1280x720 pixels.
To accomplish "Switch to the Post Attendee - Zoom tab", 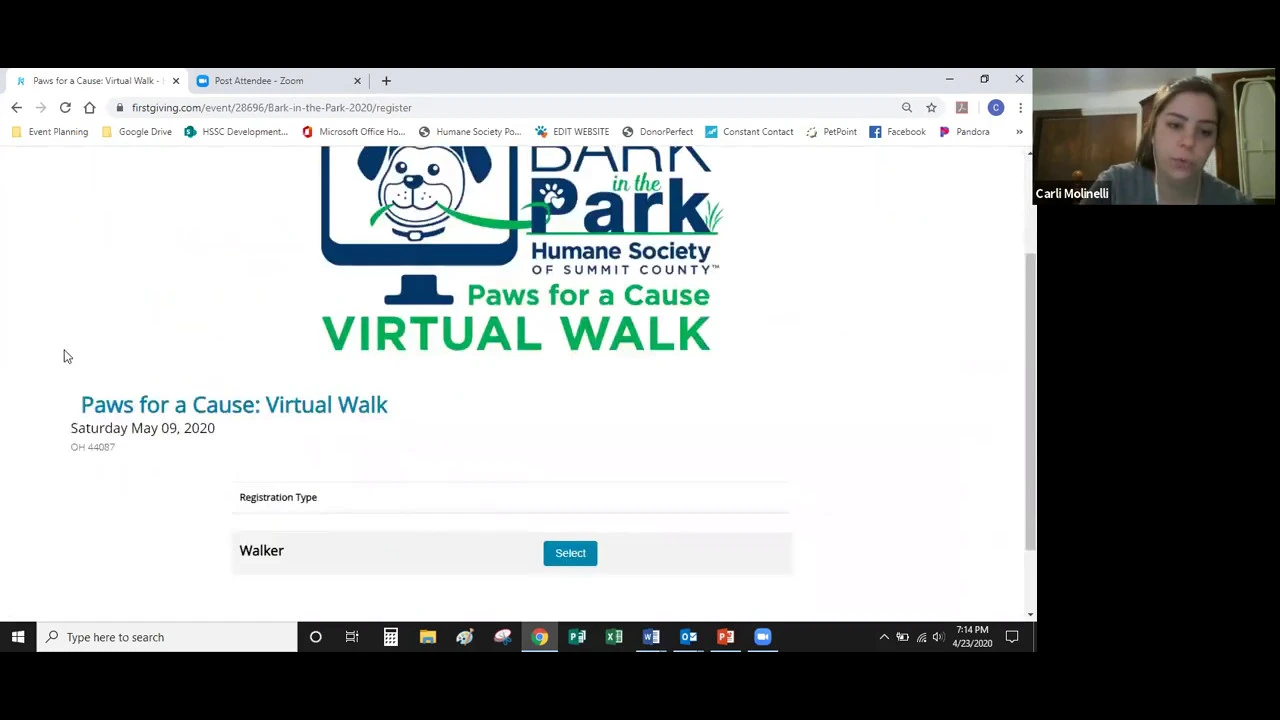I will tap(279, 80).
